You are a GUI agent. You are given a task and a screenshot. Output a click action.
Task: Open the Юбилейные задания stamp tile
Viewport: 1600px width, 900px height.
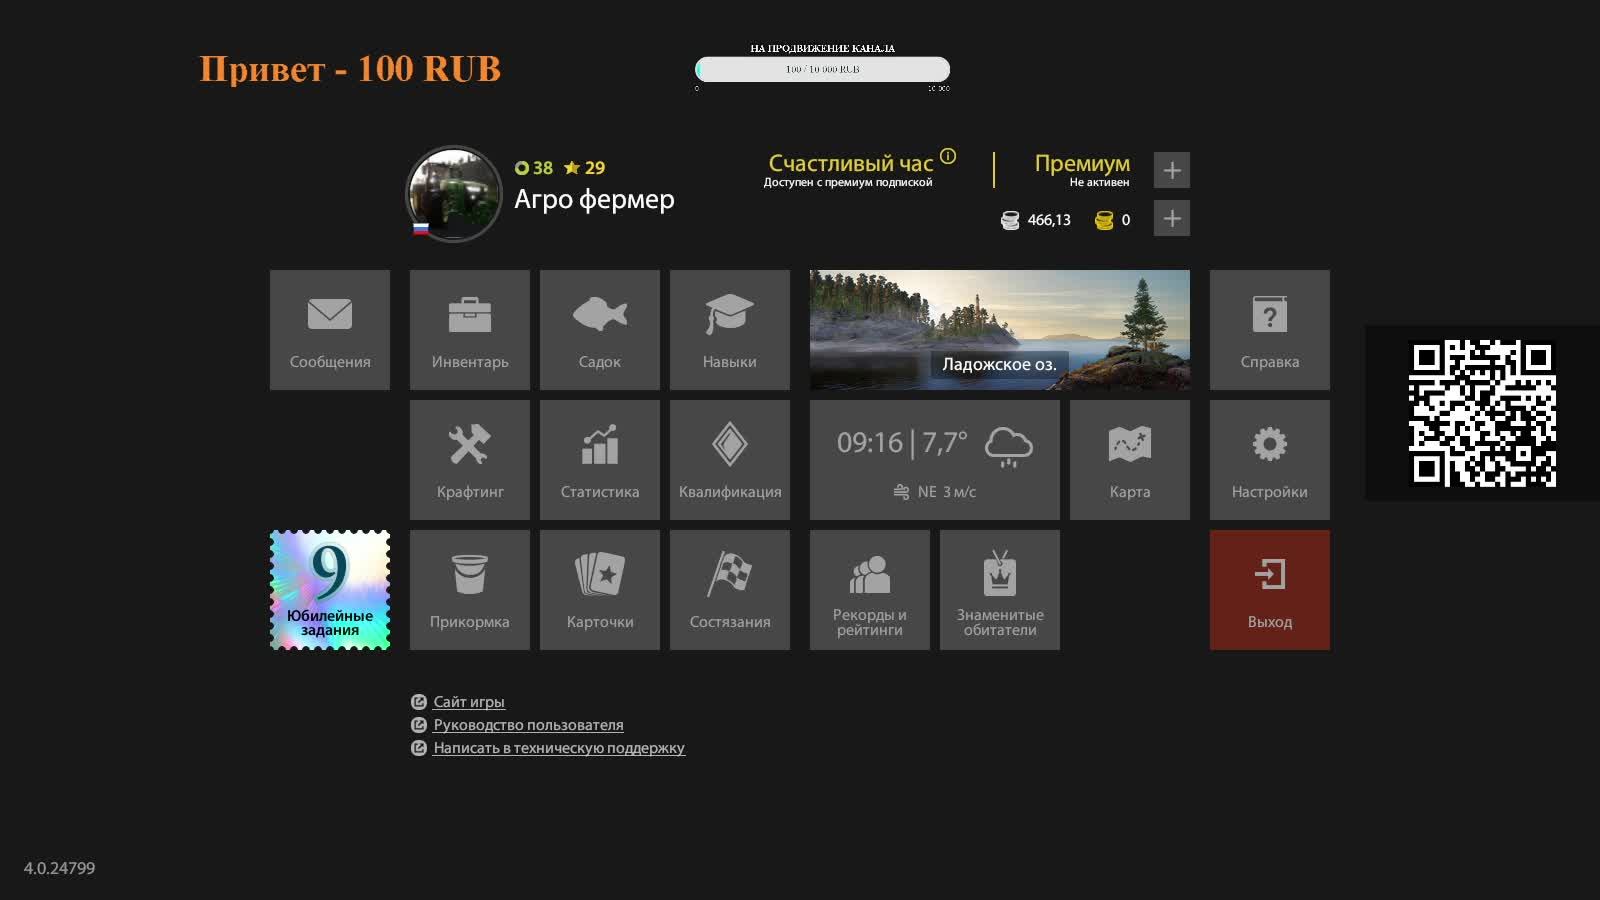tap(330, 590)
